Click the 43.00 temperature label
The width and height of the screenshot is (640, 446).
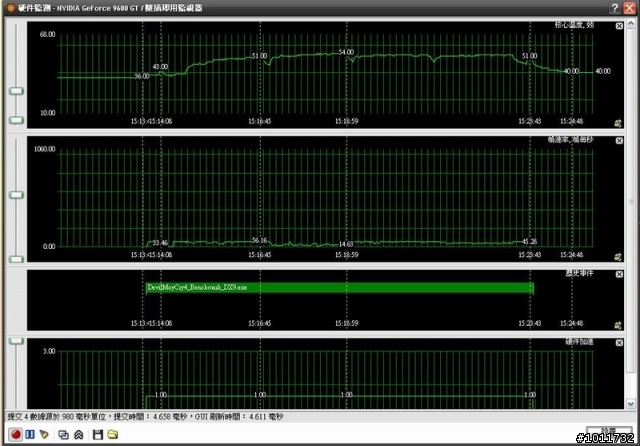click(160, 67)
